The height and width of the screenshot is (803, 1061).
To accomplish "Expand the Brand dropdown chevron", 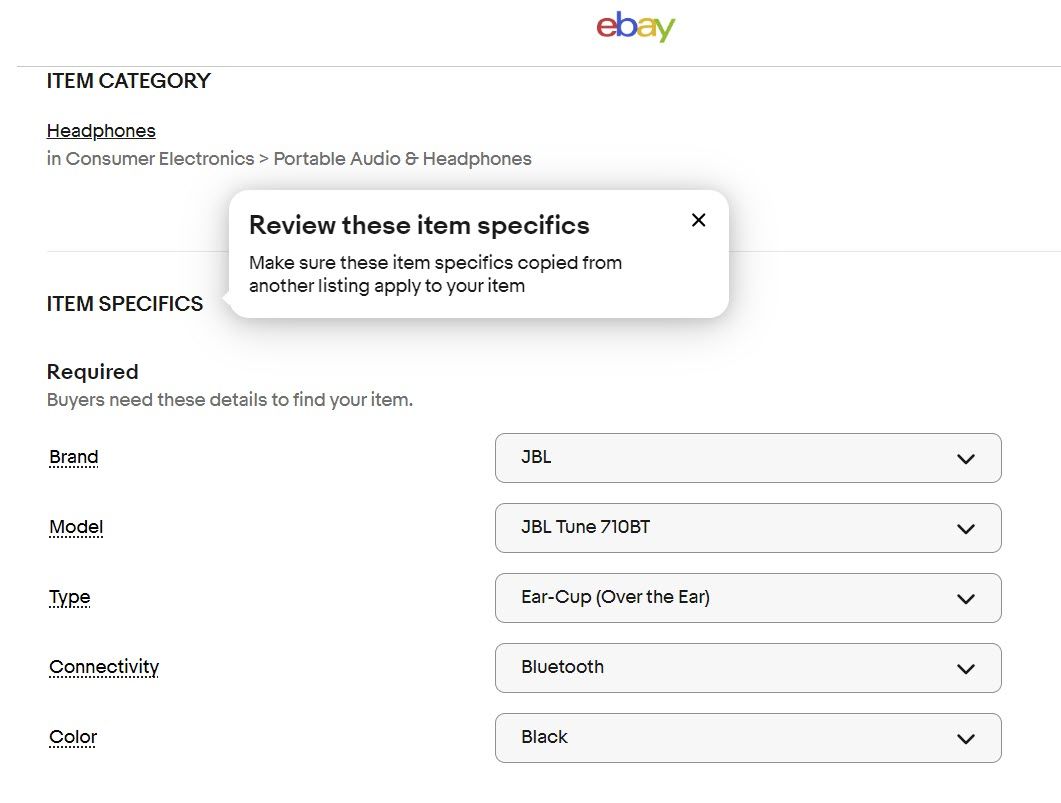I will point(966,459).
